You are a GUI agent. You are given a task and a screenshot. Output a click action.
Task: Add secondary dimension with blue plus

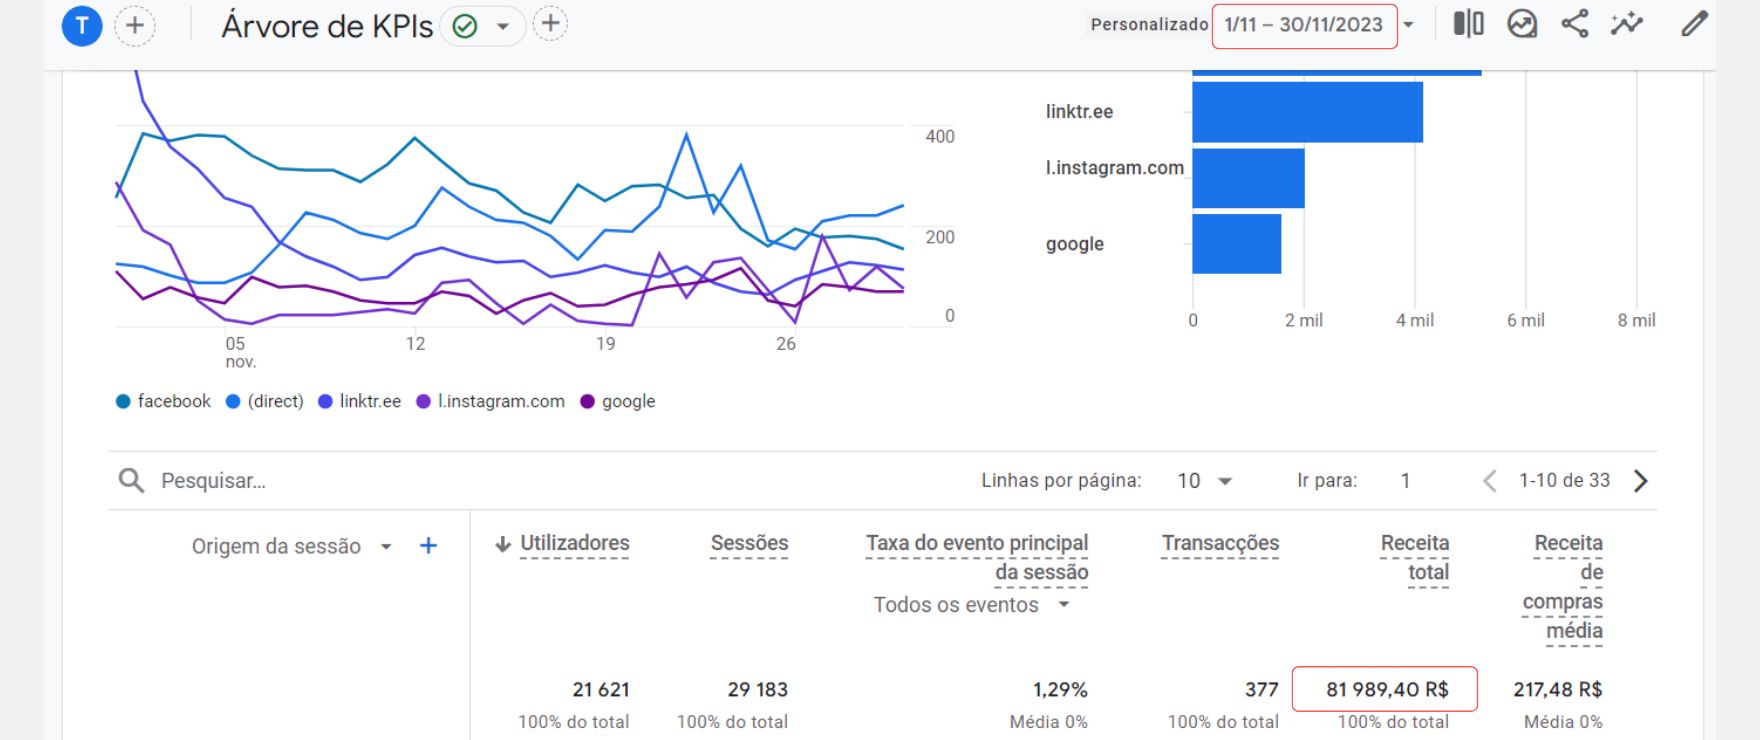coord(428,546)
